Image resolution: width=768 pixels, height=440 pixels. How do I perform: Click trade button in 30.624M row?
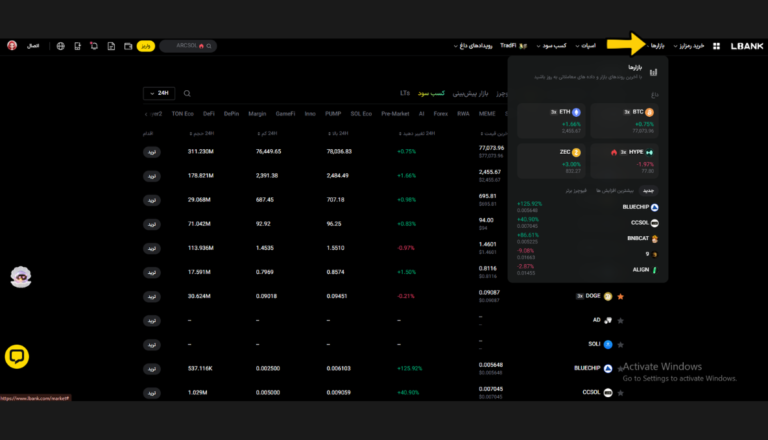[x=152, y=296]
